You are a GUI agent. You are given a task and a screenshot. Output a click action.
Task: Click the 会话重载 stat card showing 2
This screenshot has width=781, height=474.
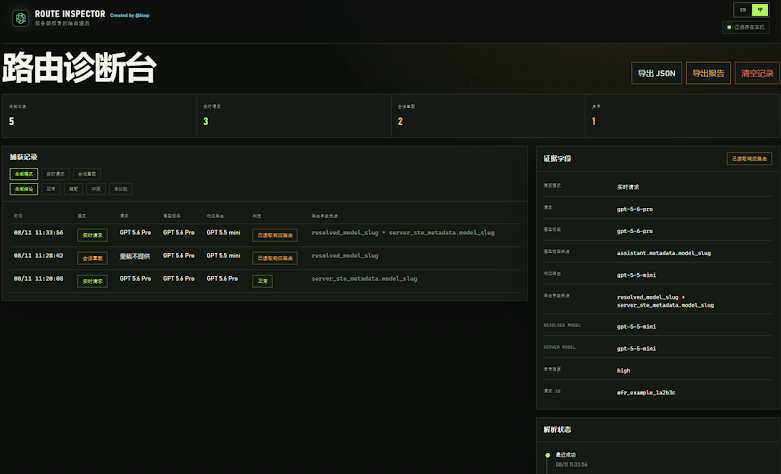click(488, 116)
